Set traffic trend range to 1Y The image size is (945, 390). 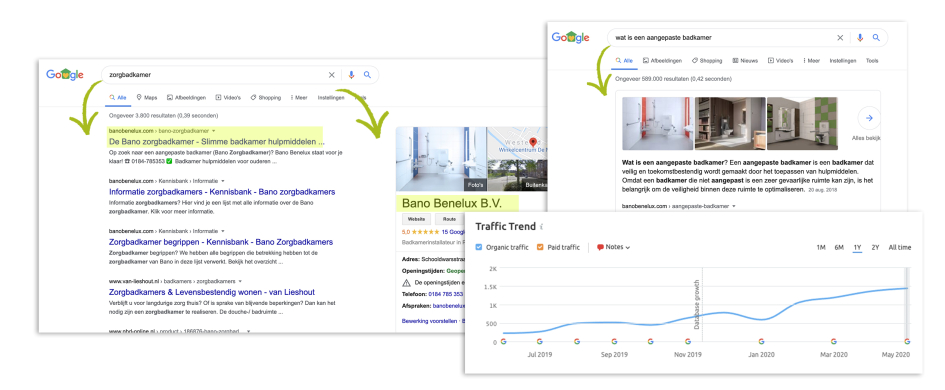pyautogui.click(x=857, y=247)
